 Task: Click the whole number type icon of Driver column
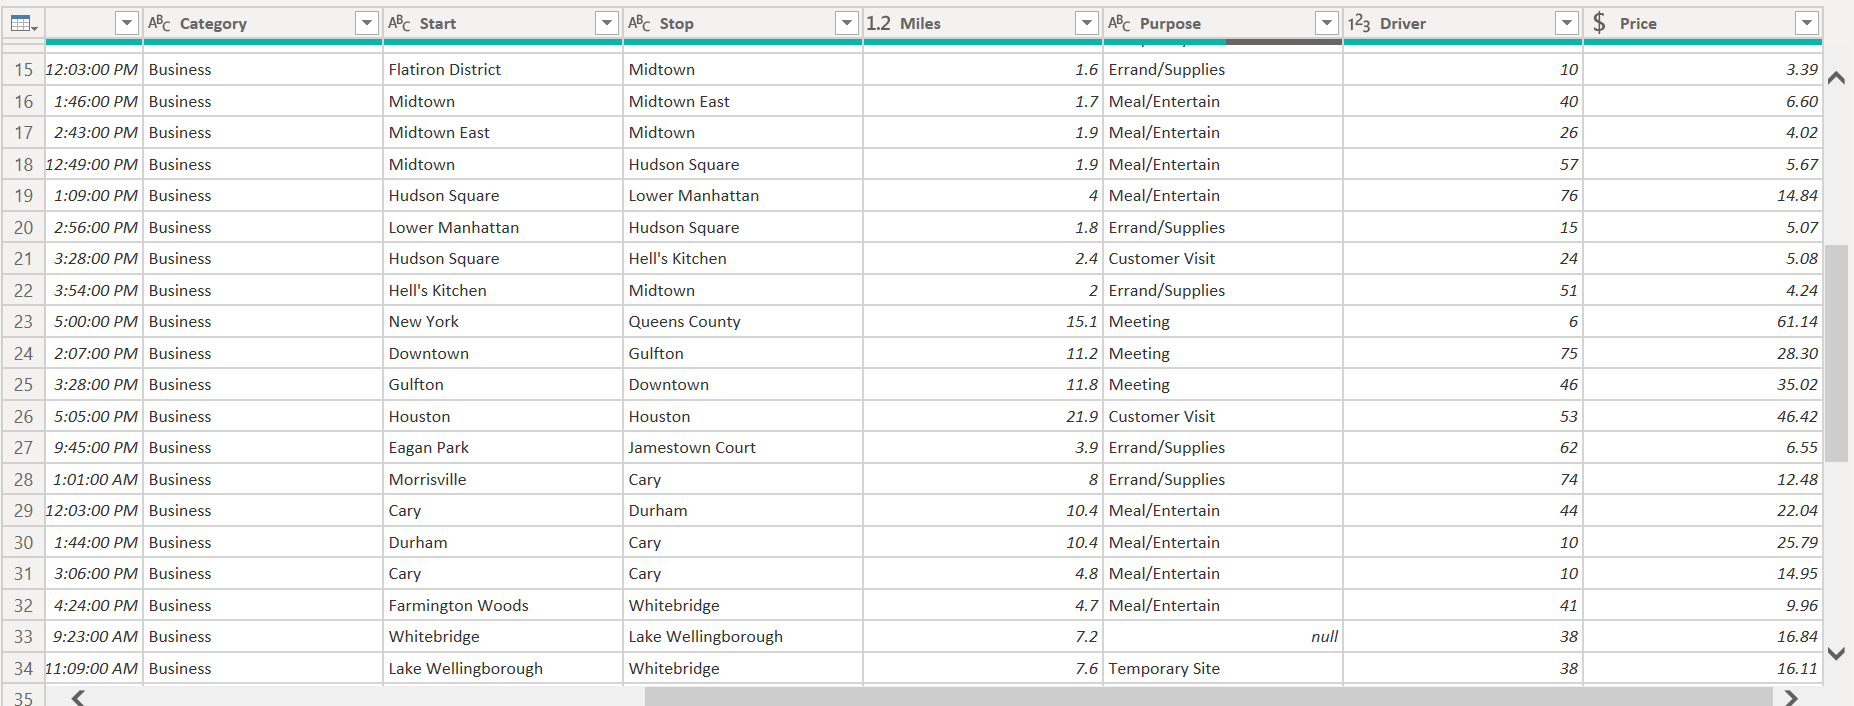1359,23
